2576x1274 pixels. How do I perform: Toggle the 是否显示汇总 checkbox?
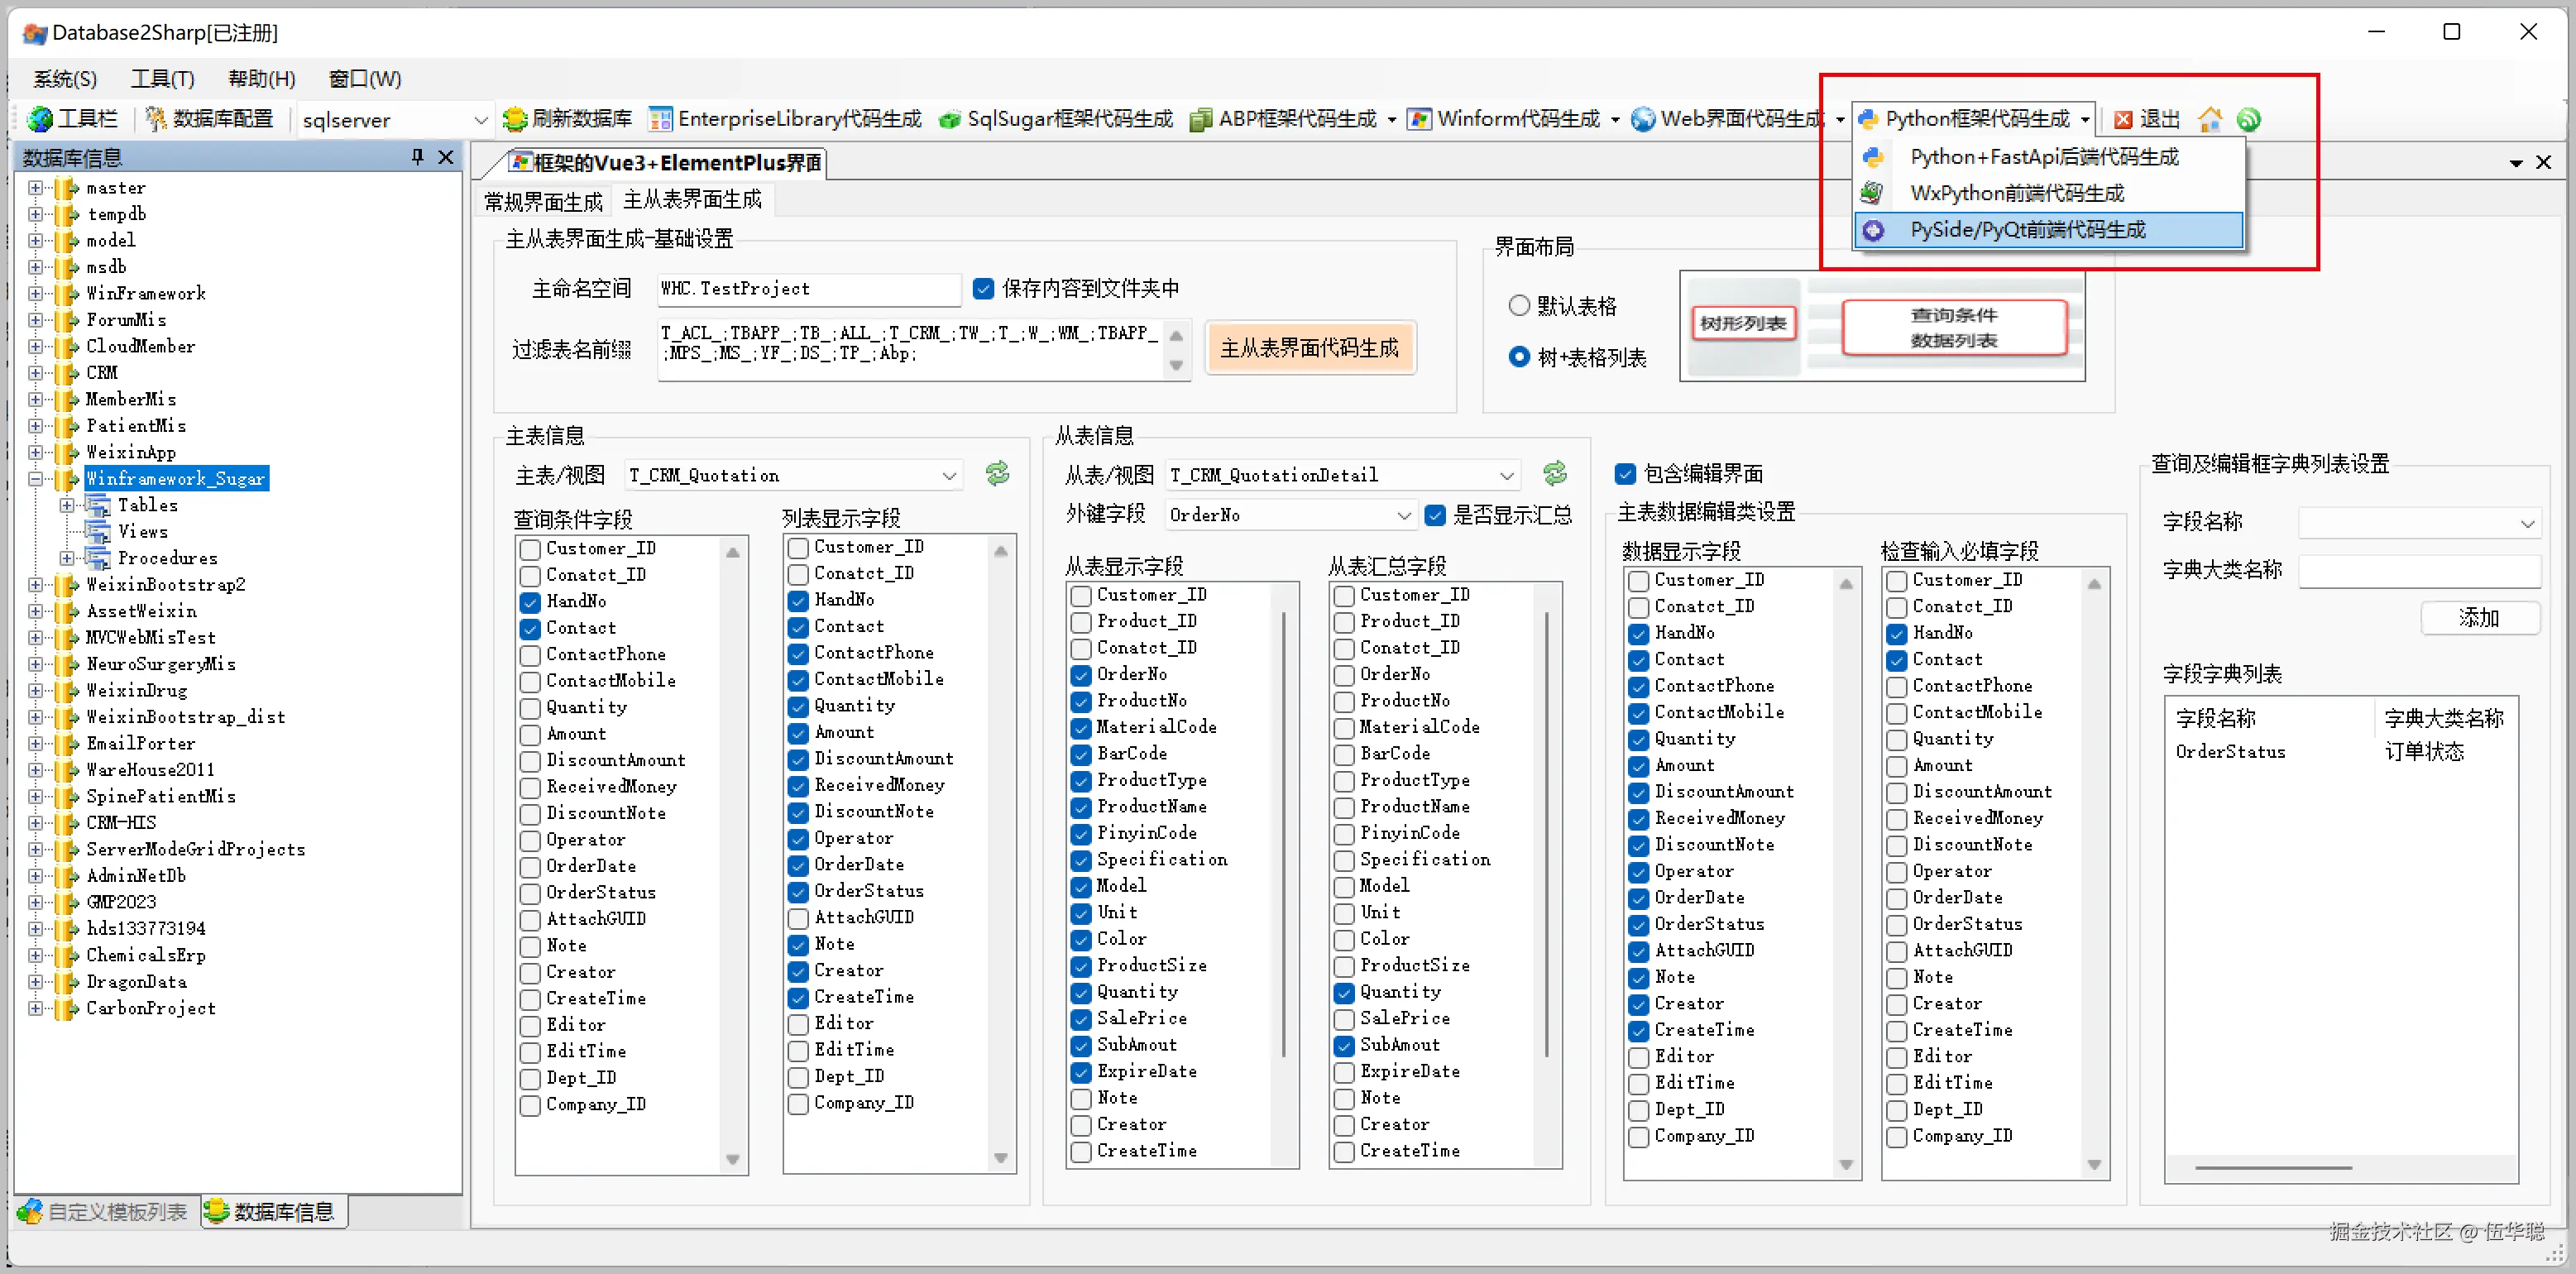[1435, 515]
